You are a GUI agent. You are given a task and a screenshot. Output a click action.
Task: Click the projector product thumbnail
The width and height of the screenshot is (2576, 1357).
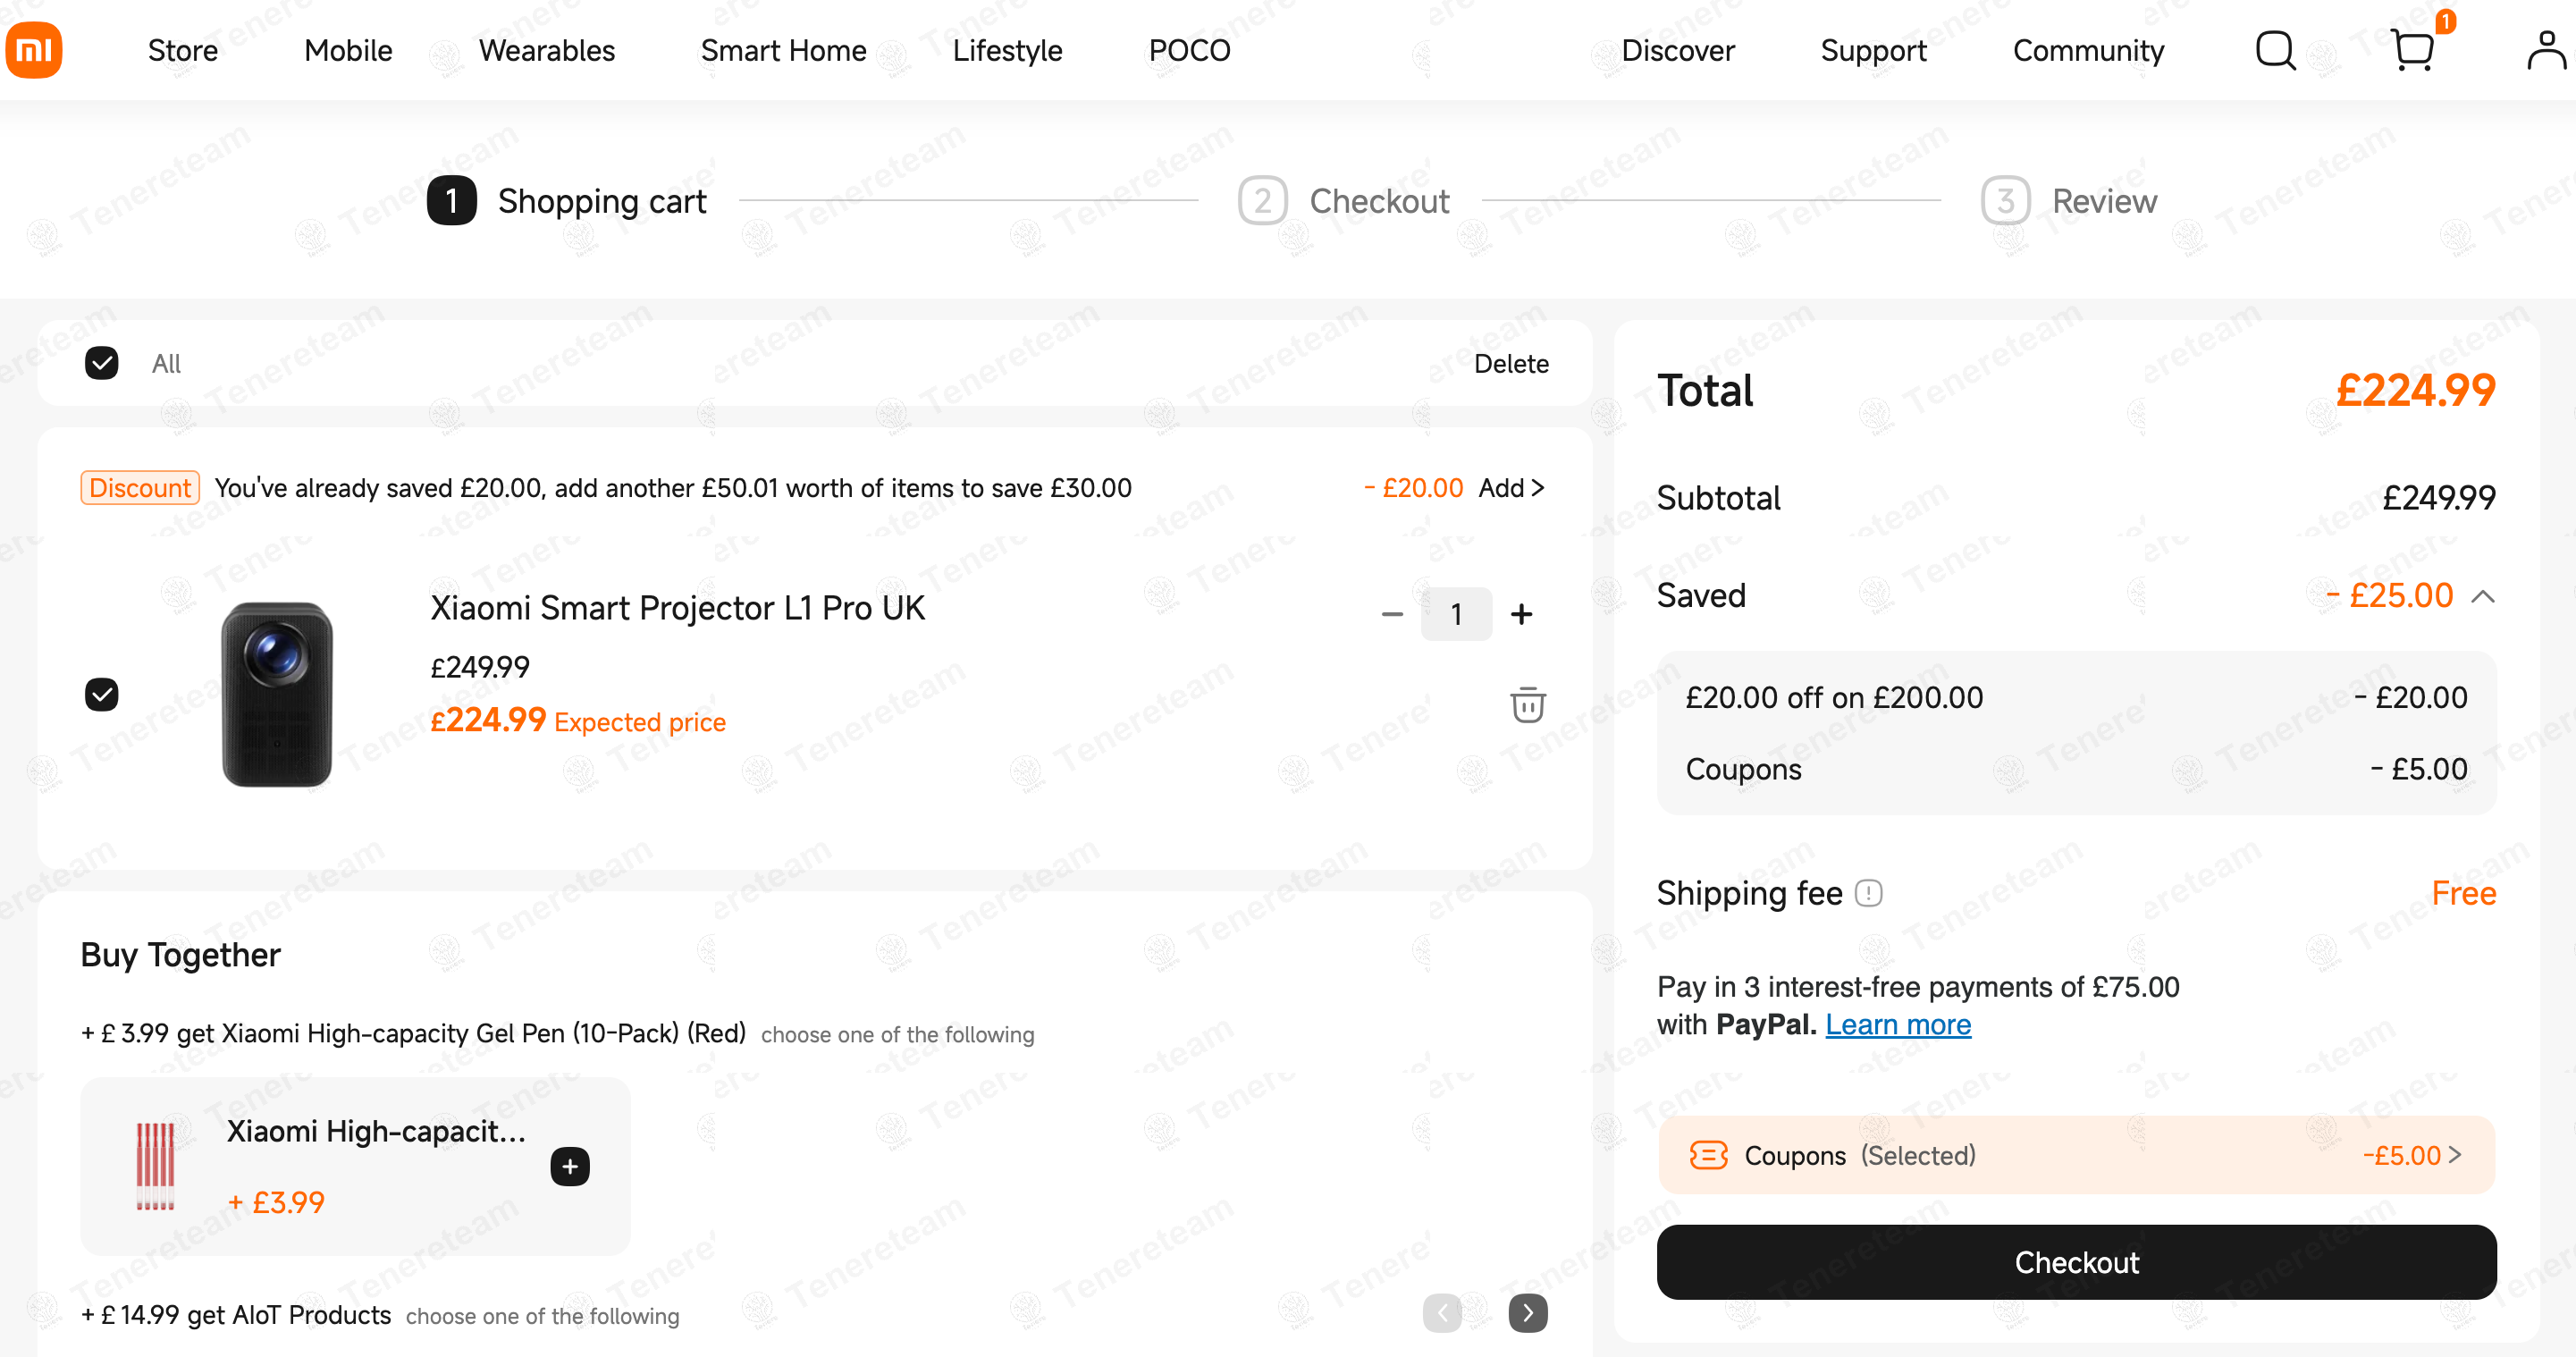point(277,694)
